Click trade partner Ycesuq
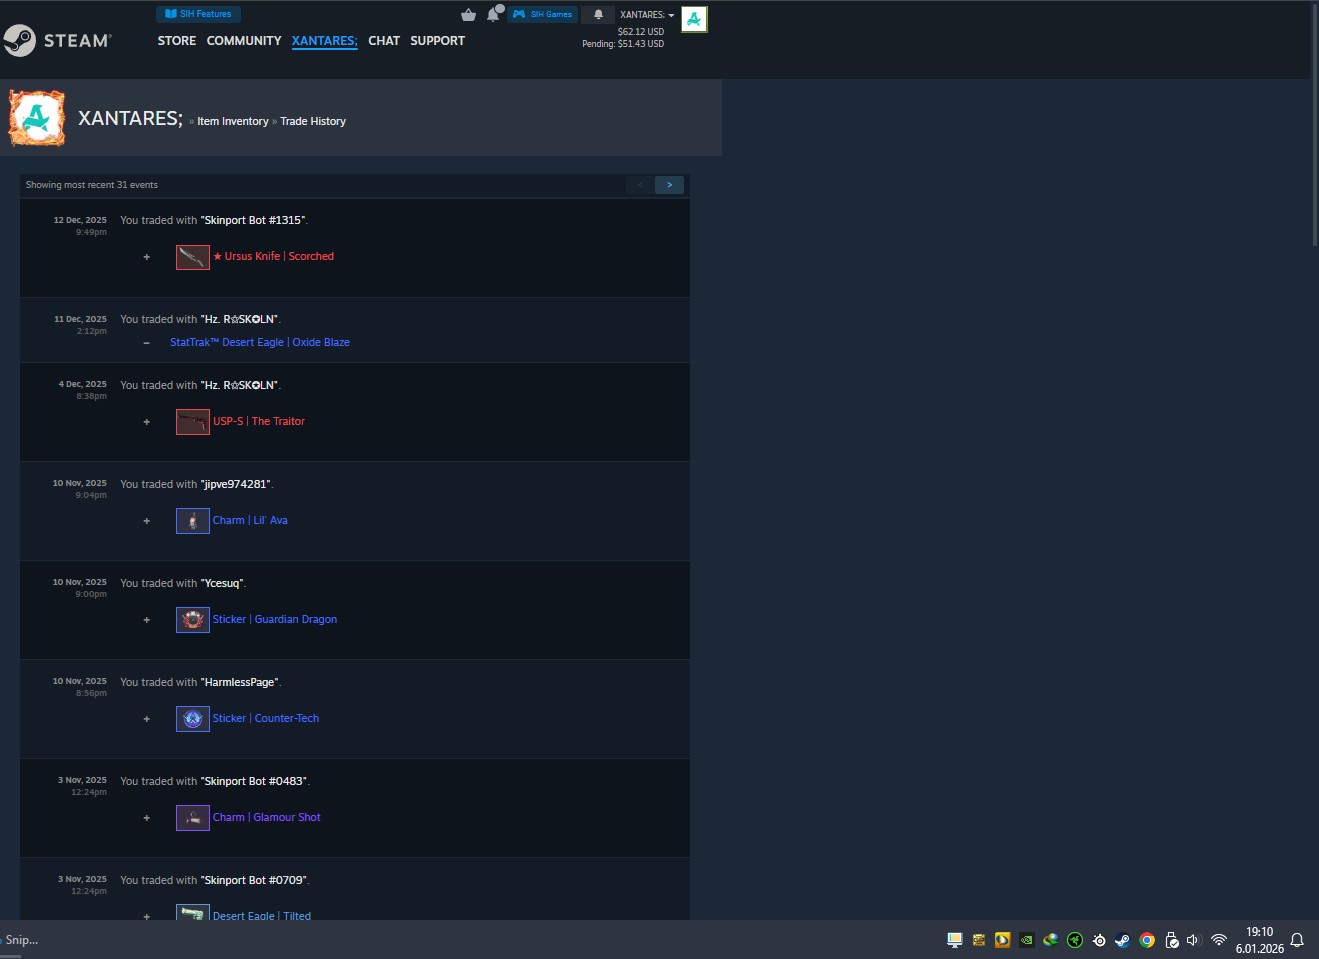Screen dimensions: 1319x959 pos(222,583)
